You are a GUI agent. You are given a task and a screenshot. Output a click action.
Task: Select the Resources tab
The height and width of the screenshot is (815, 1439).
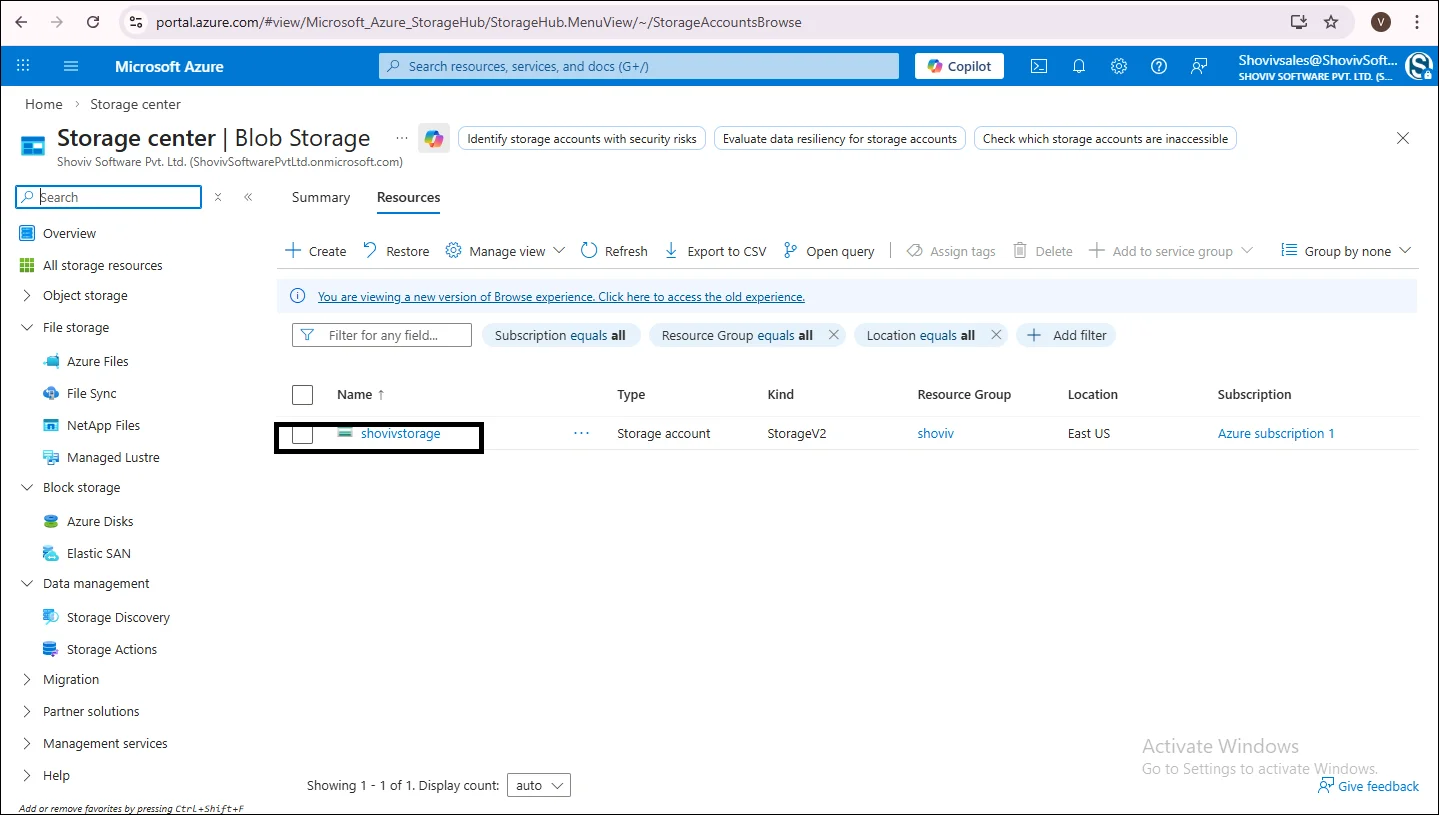tap(408, 197)
